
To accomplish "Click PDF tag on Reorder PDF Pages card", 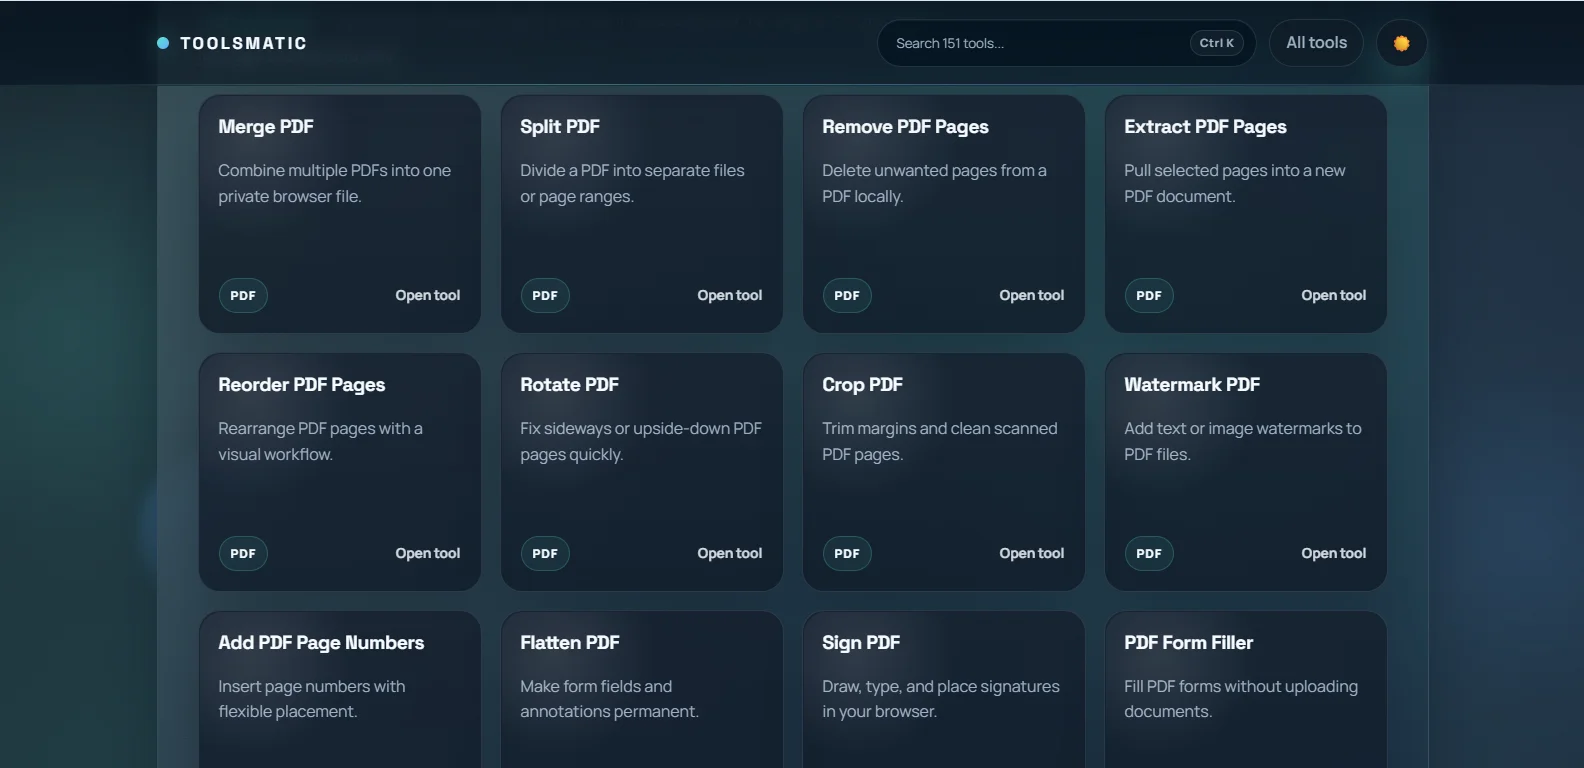I will 243,553.
